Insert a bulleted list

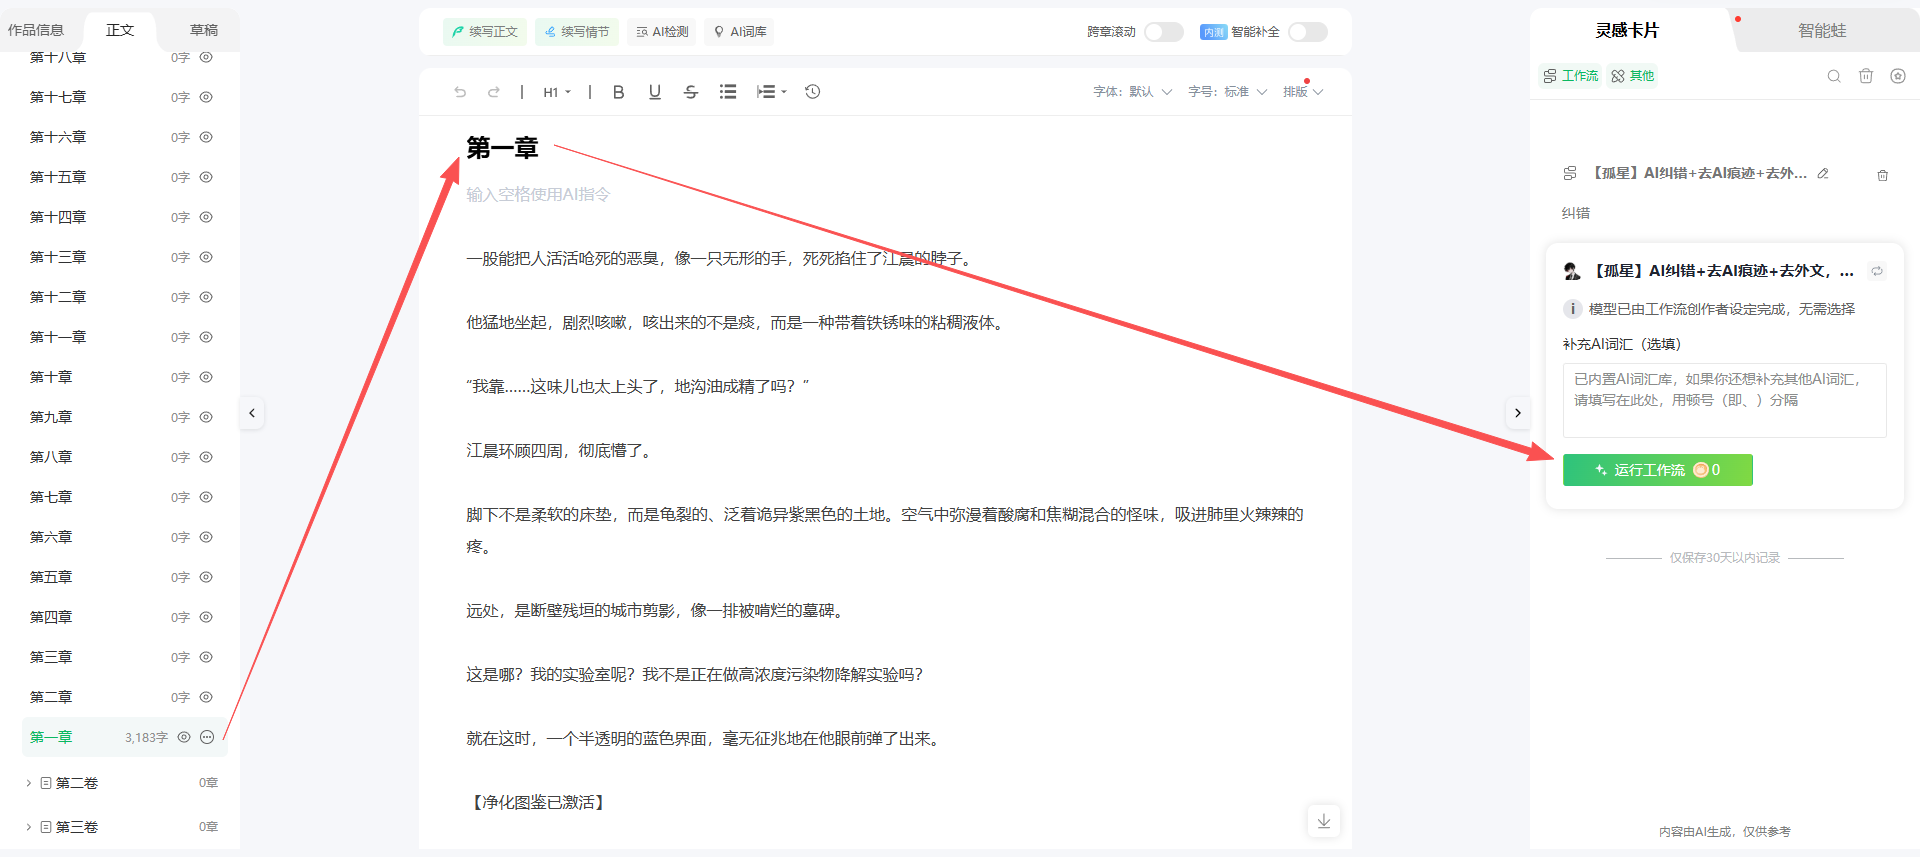pos(728,92)
